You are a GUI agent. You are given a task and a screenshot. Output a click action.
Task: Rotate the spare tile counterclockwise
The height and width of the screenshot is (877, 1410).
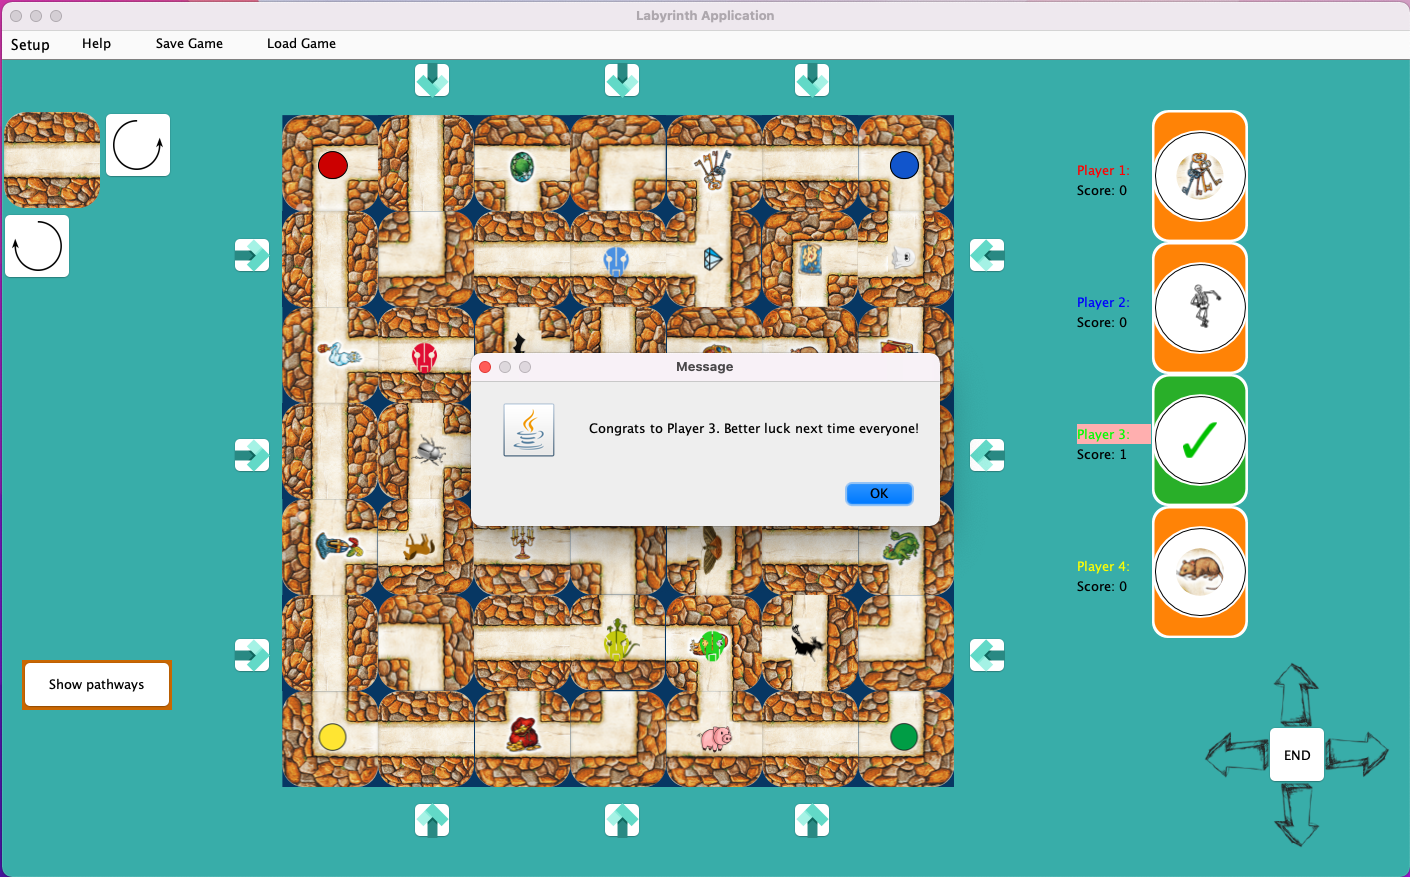coord(37,245)
